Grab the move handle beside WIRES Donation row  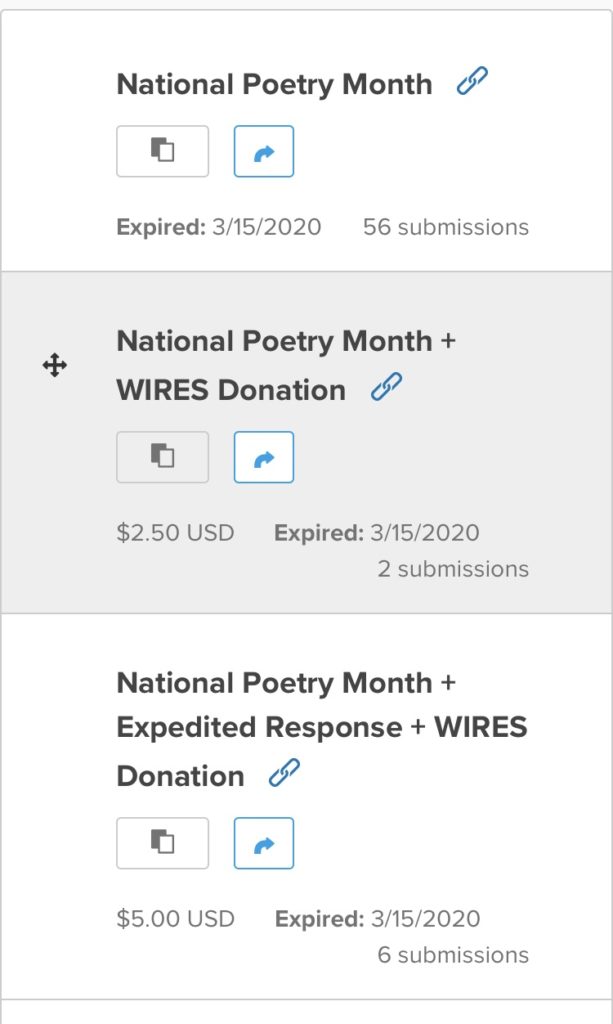[x=55, y=365]
